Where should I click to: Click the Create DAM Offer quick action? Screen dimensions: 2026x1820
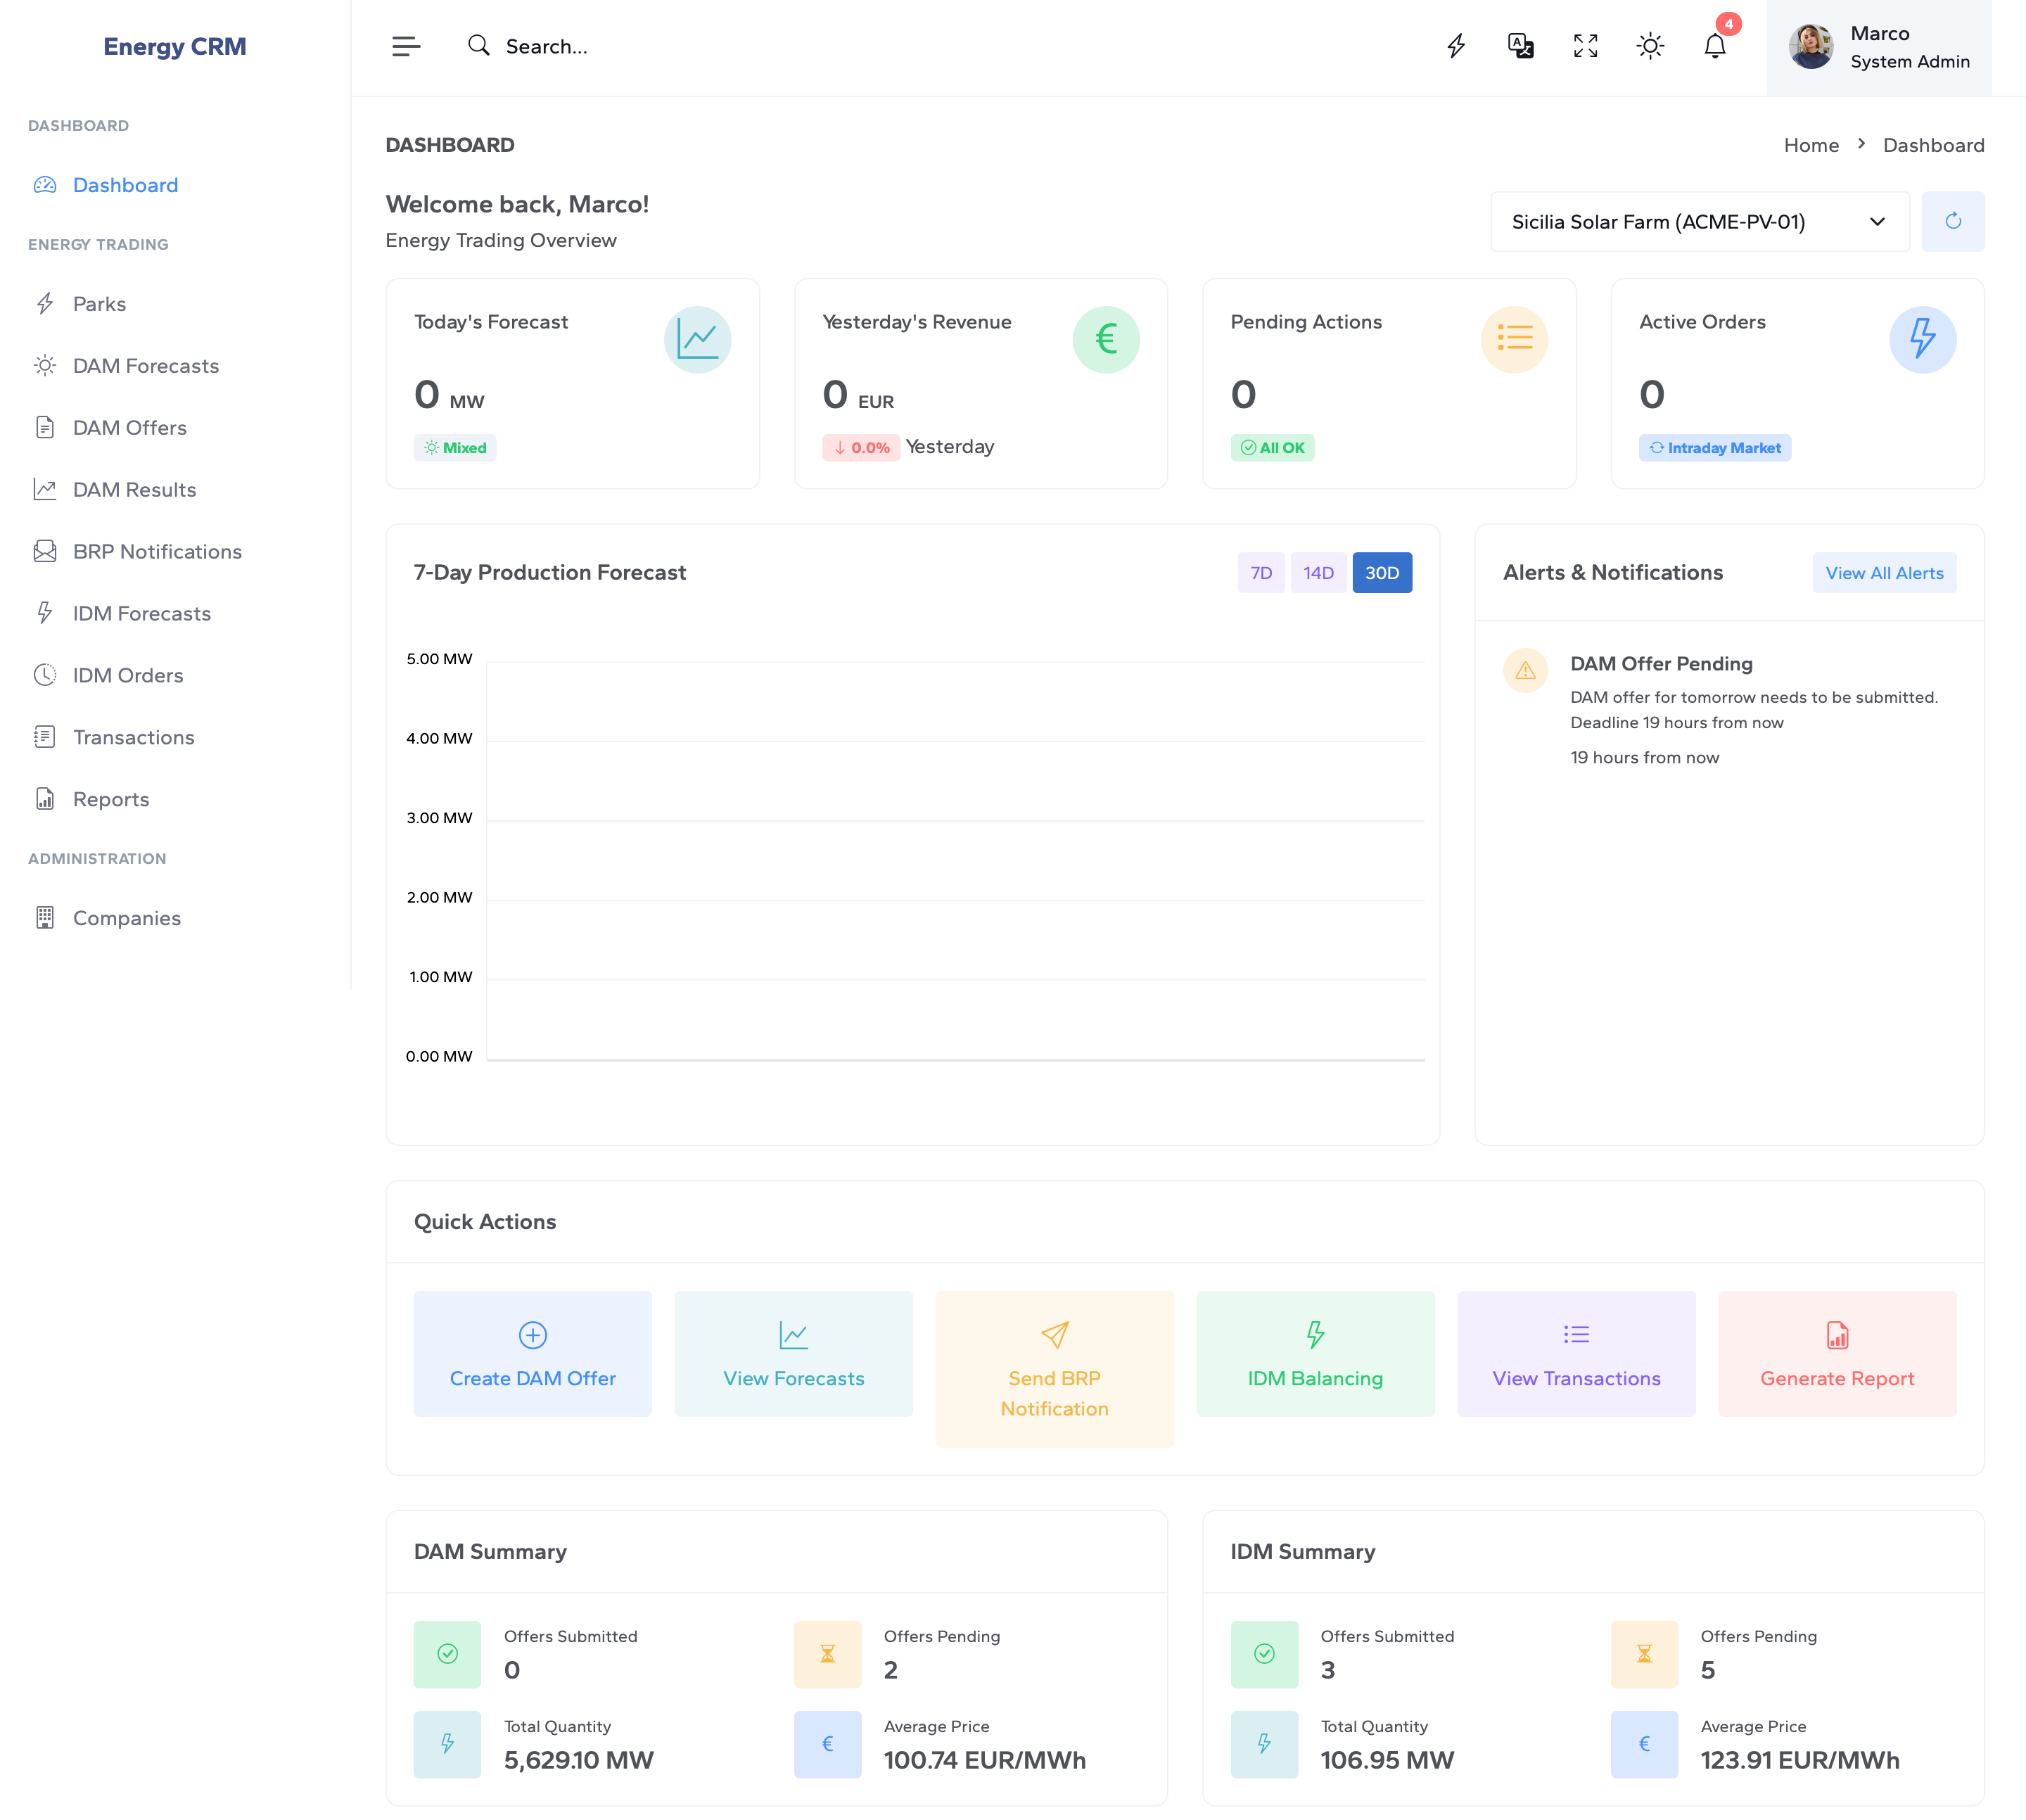tap(532, 1353)
